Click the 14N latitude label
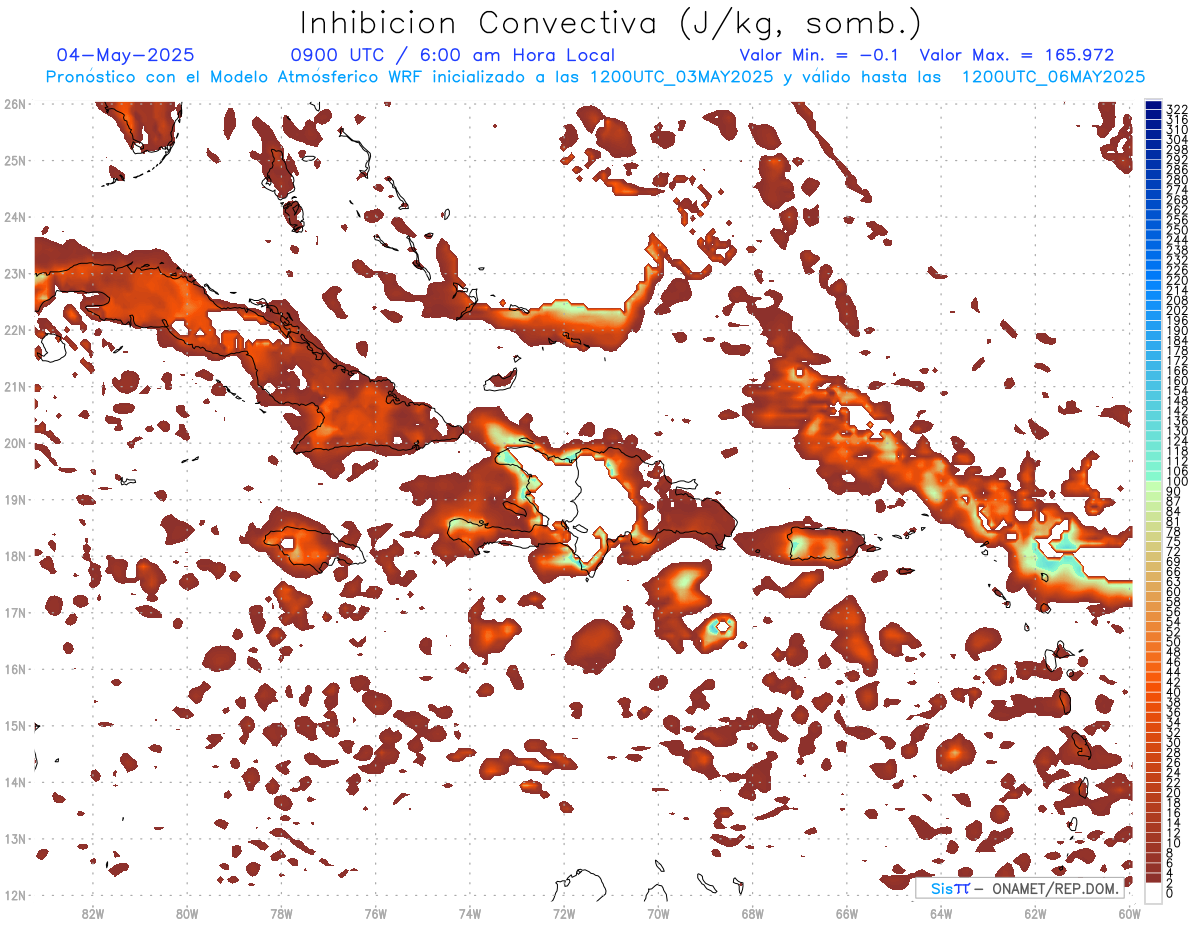 pos(14,782)
